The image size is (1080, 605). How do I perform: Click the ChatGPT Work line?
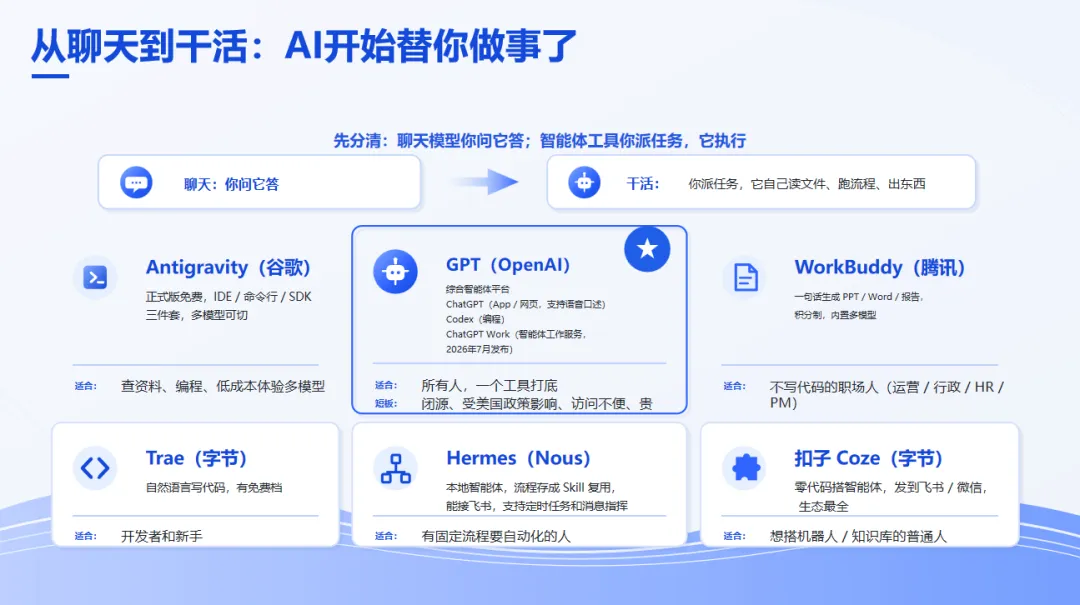[x=516, y=334]
